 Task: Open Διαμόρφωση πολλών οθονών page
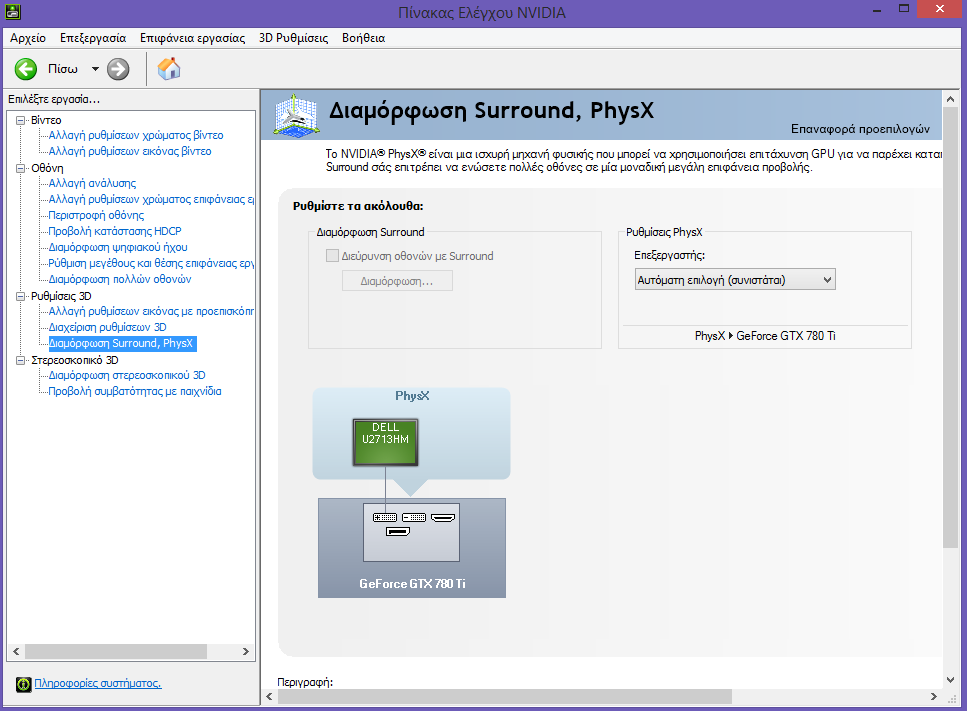point(120,279)
